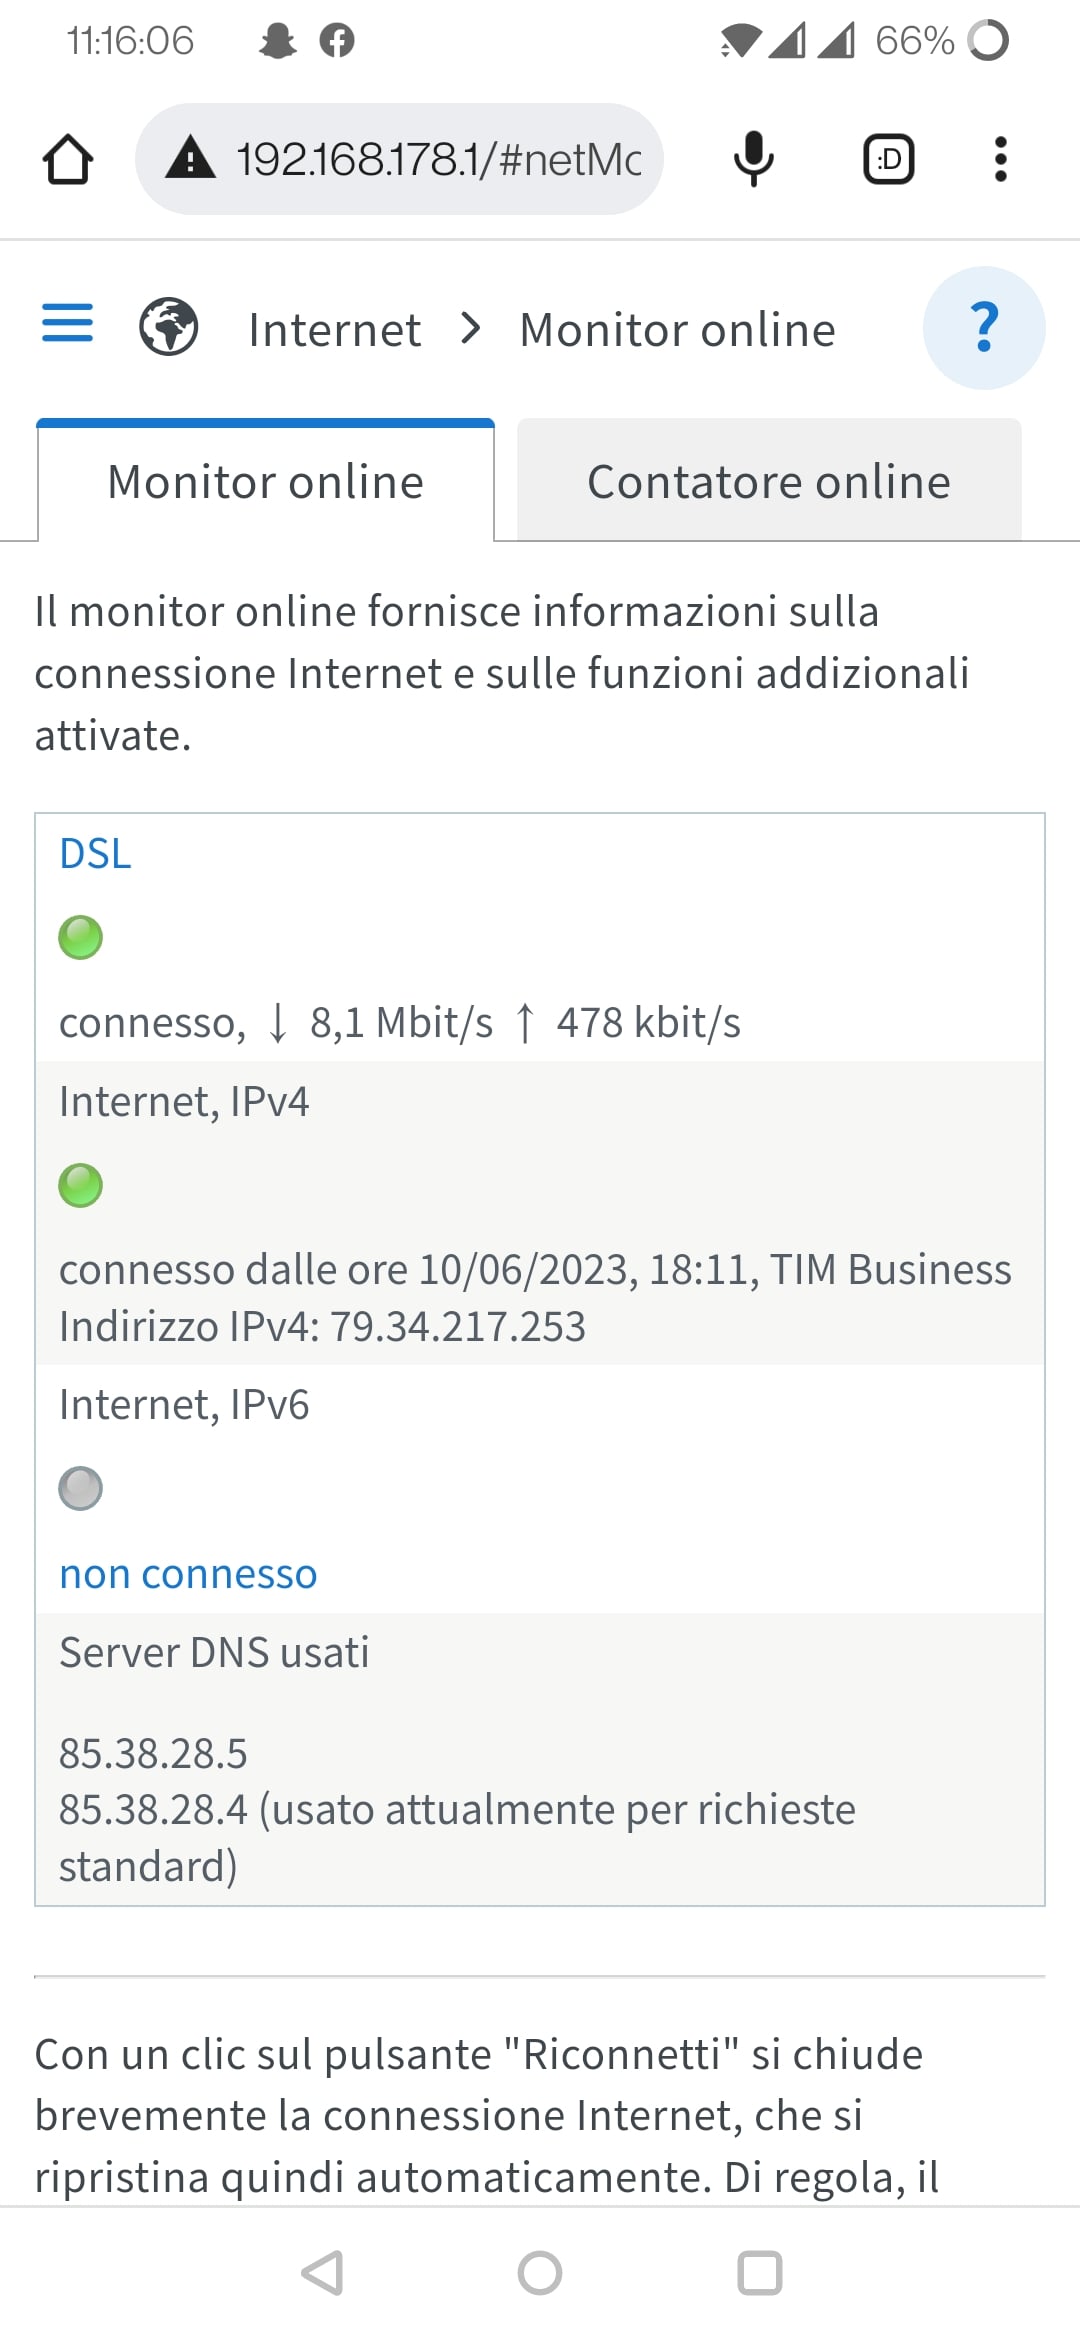Open the hamburger navigation menu
The width and height of the screenshot is (1080, 2340).
pyautogui.click(x=67, y=323)
